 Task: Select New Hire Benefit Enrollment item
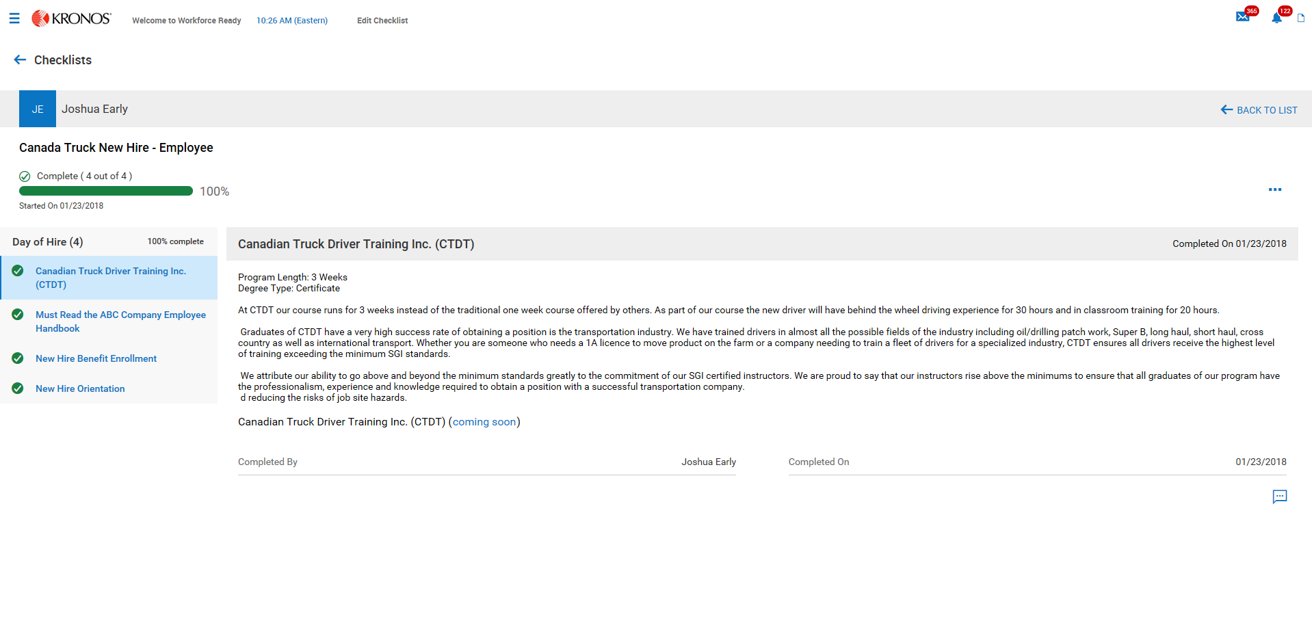click(110, 358)
